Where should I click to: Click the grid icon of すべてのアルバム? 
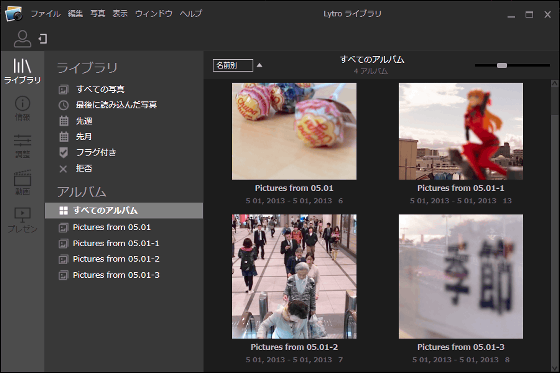coord(63,210)
